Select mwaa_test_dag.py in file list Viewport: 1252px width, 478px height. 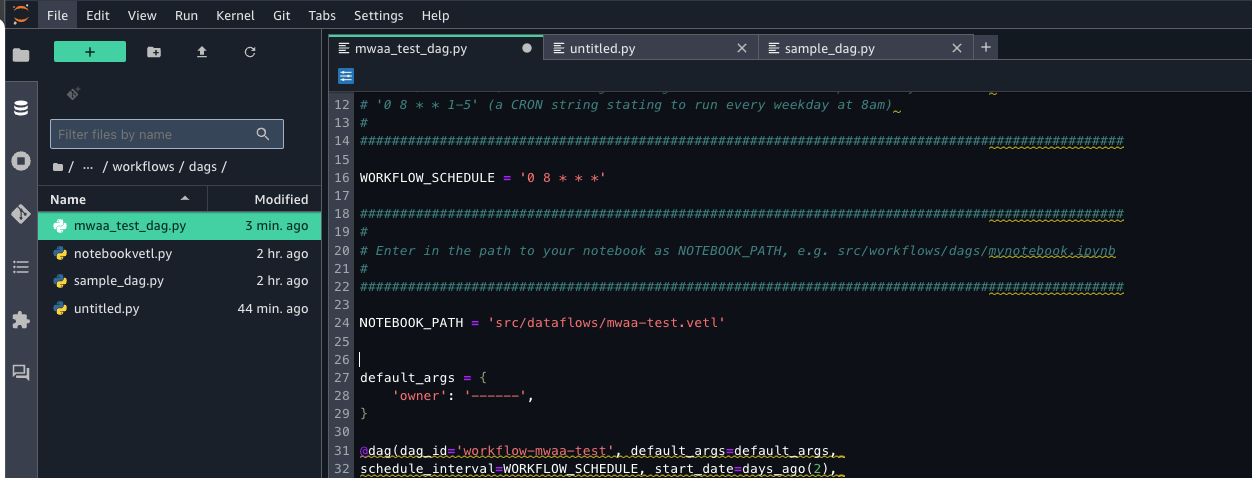(x=180, y=226)
